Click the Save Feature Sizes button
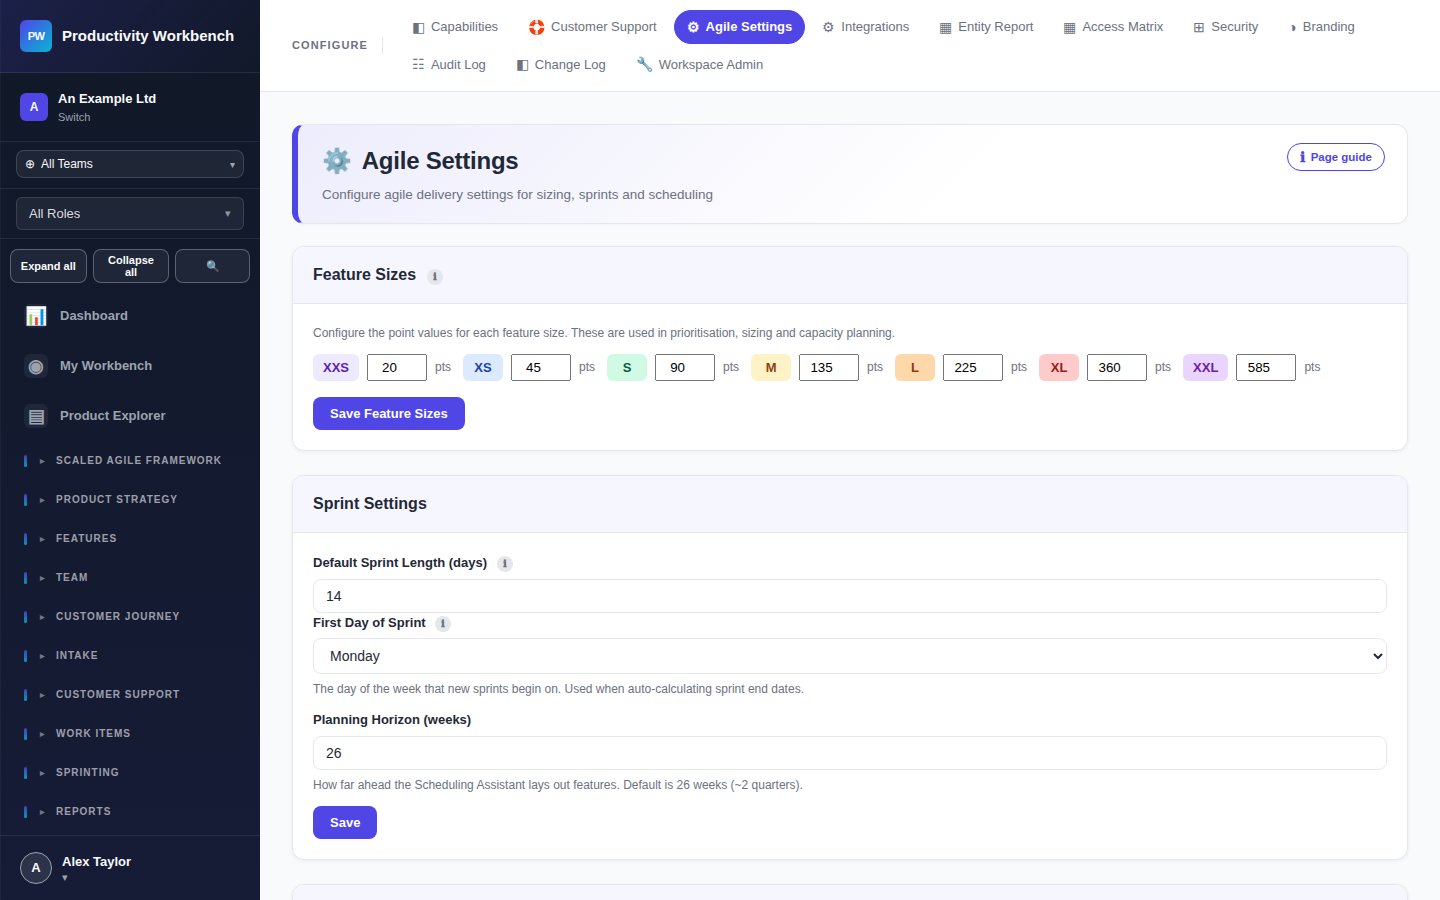Screen dimensions: 1440x900 (x=389, y=414)
